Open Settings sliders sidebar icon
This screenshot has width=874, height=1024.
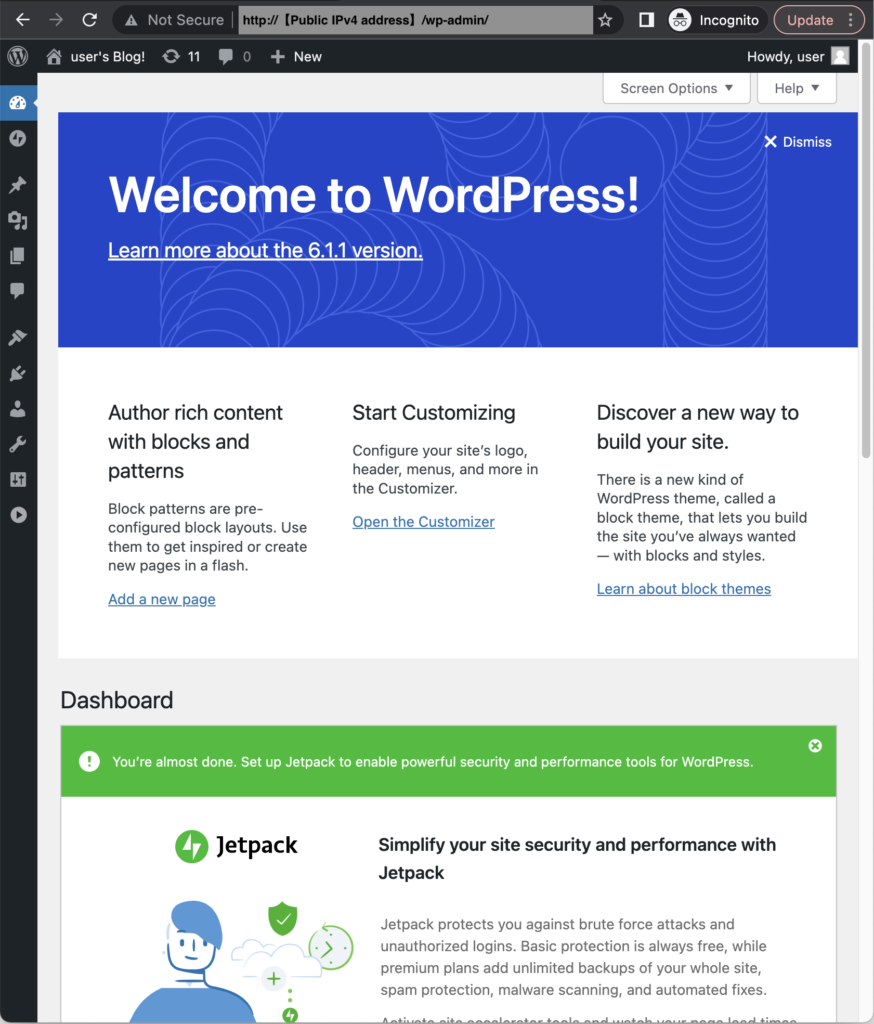click(x=18, y=479)
